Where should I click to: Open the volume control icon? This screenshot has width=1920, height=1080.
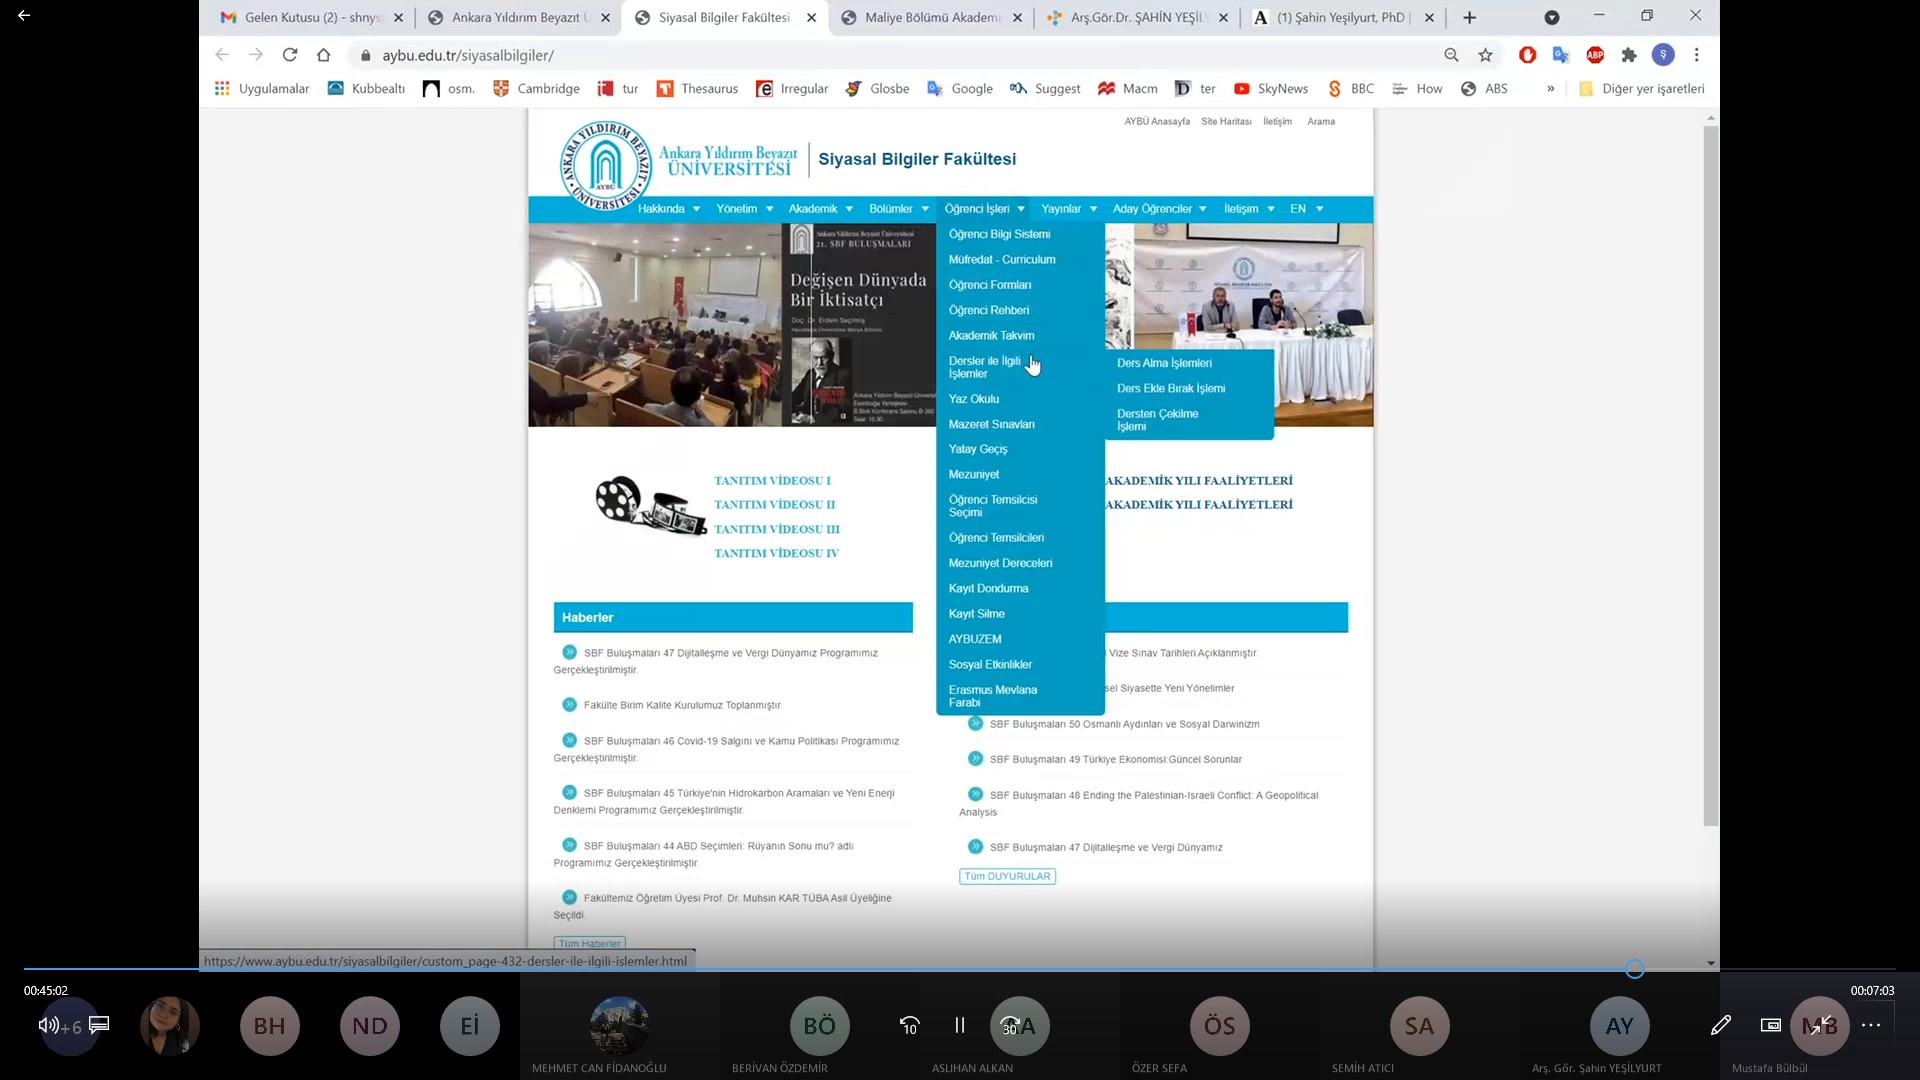(47, 1025)
